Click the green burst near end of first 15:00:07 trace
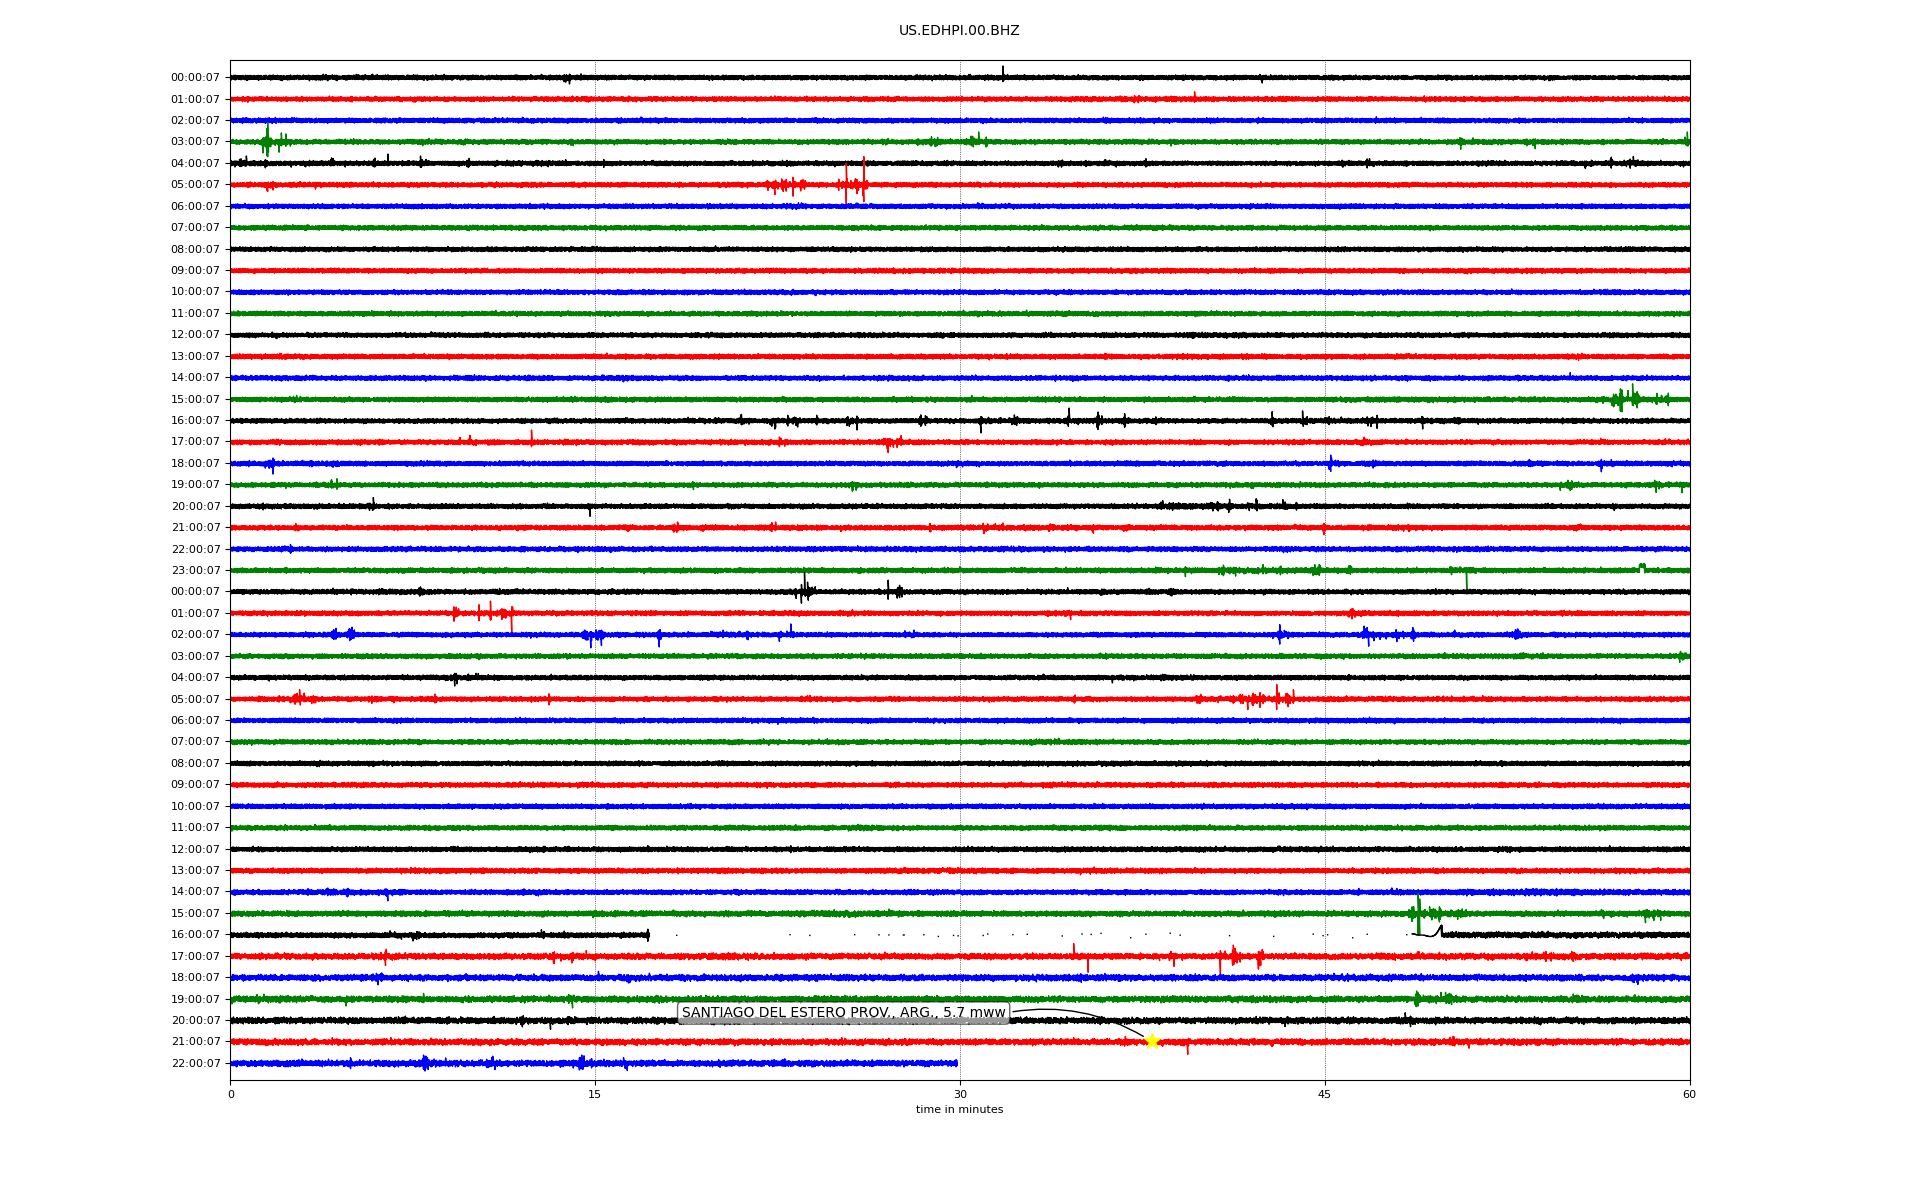Screen dimensions: 1920x1200 pyautogui.click(x=1626, y=399)
